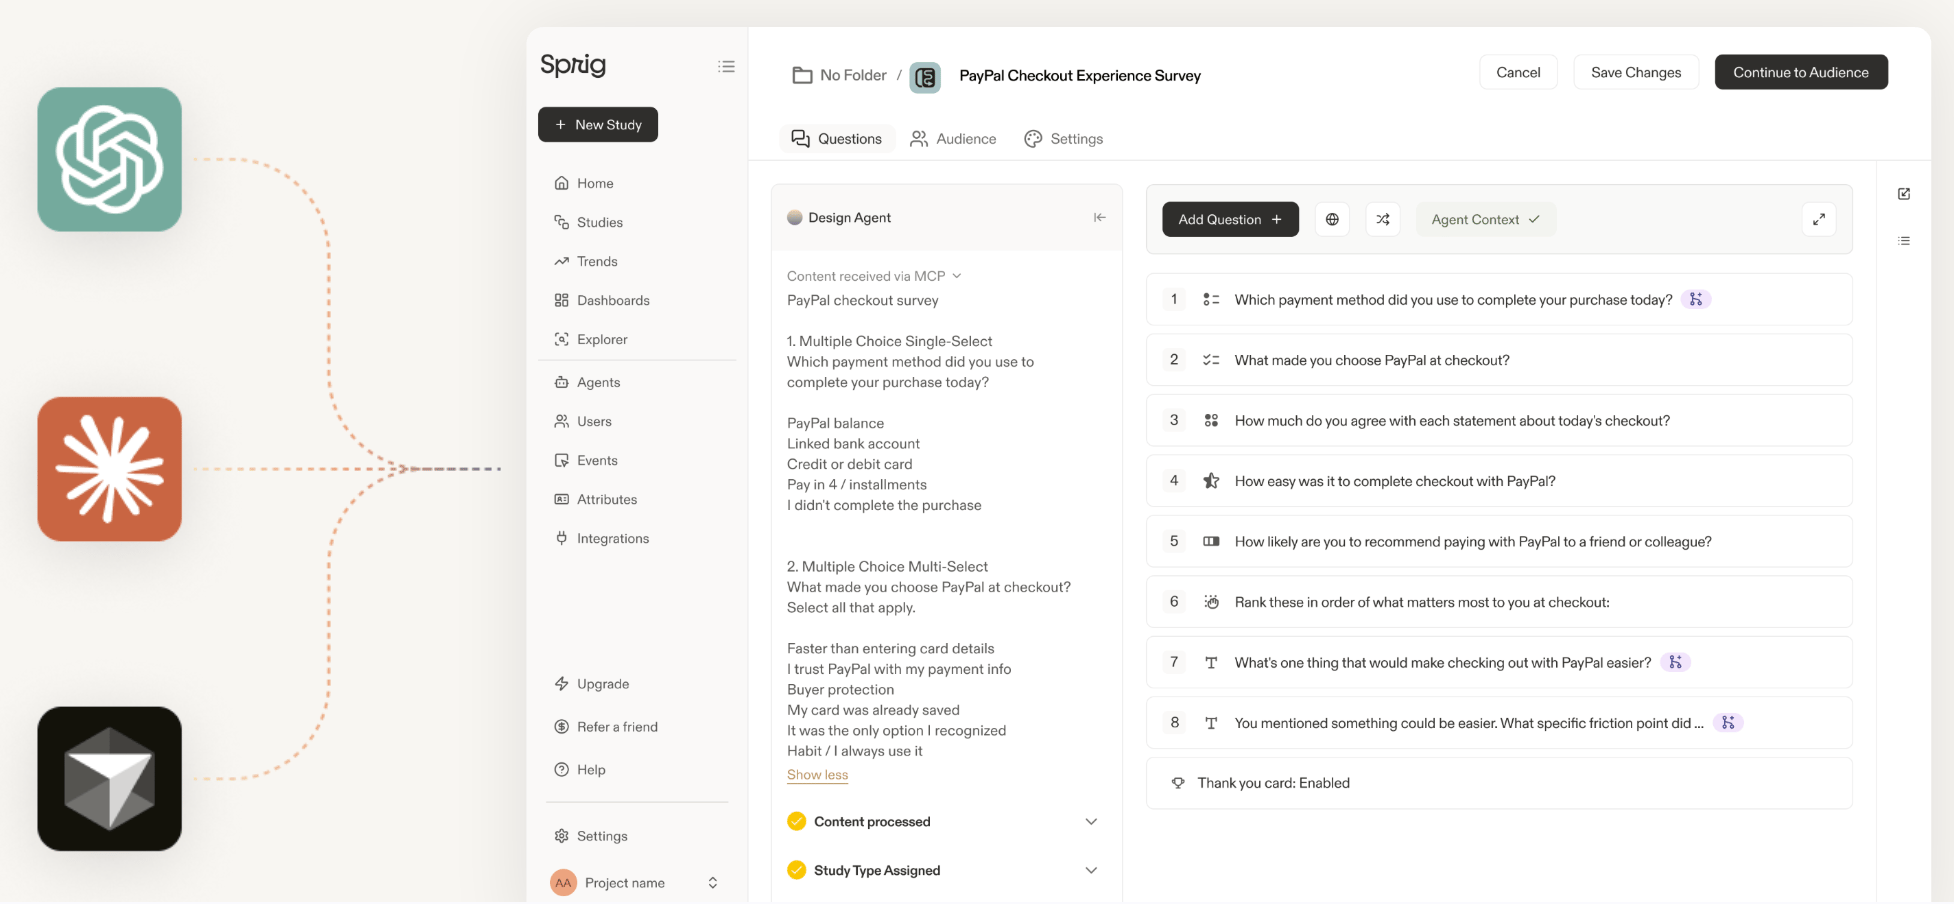Click the text type icon on question 8

click(x=1211, y=723)
